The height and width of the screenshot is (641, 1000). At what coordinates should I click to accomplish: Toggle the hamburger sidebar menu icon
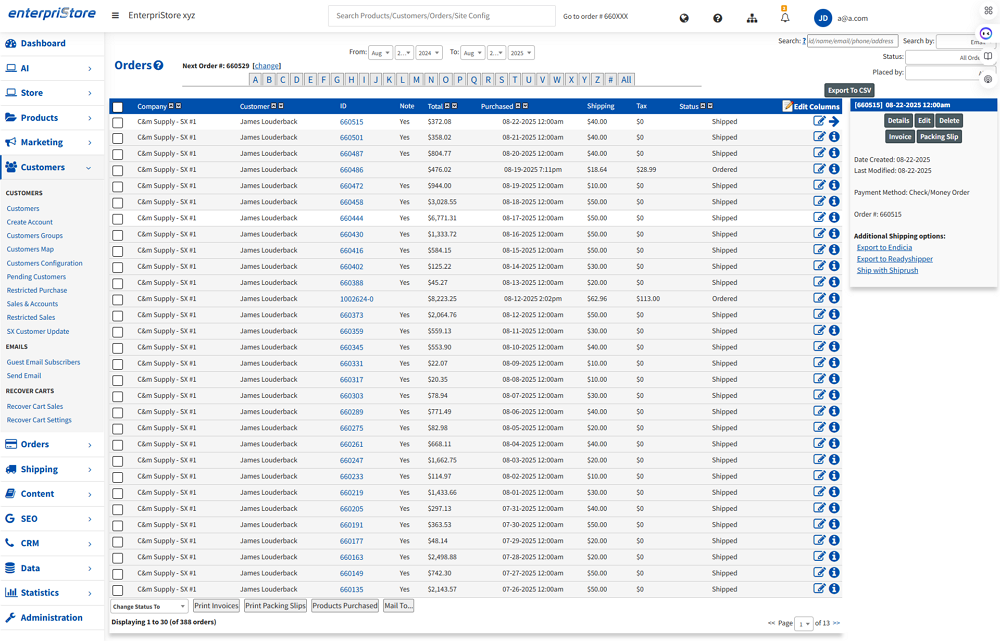pyautogui.click(x=115, y=16)
